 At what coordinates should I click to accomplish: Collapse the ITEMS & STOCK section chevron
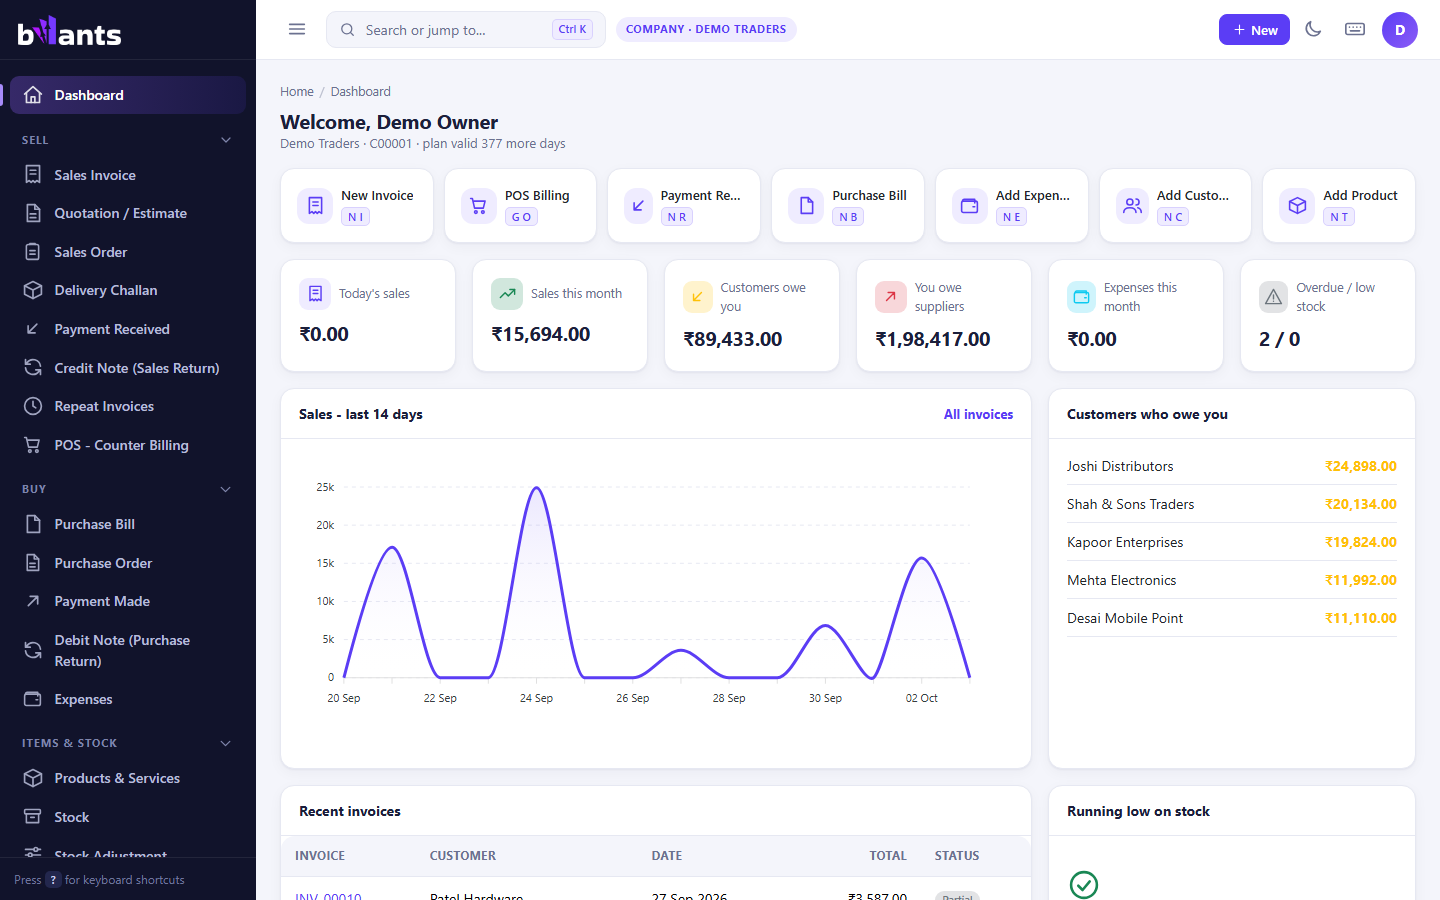tap(226, 743)
